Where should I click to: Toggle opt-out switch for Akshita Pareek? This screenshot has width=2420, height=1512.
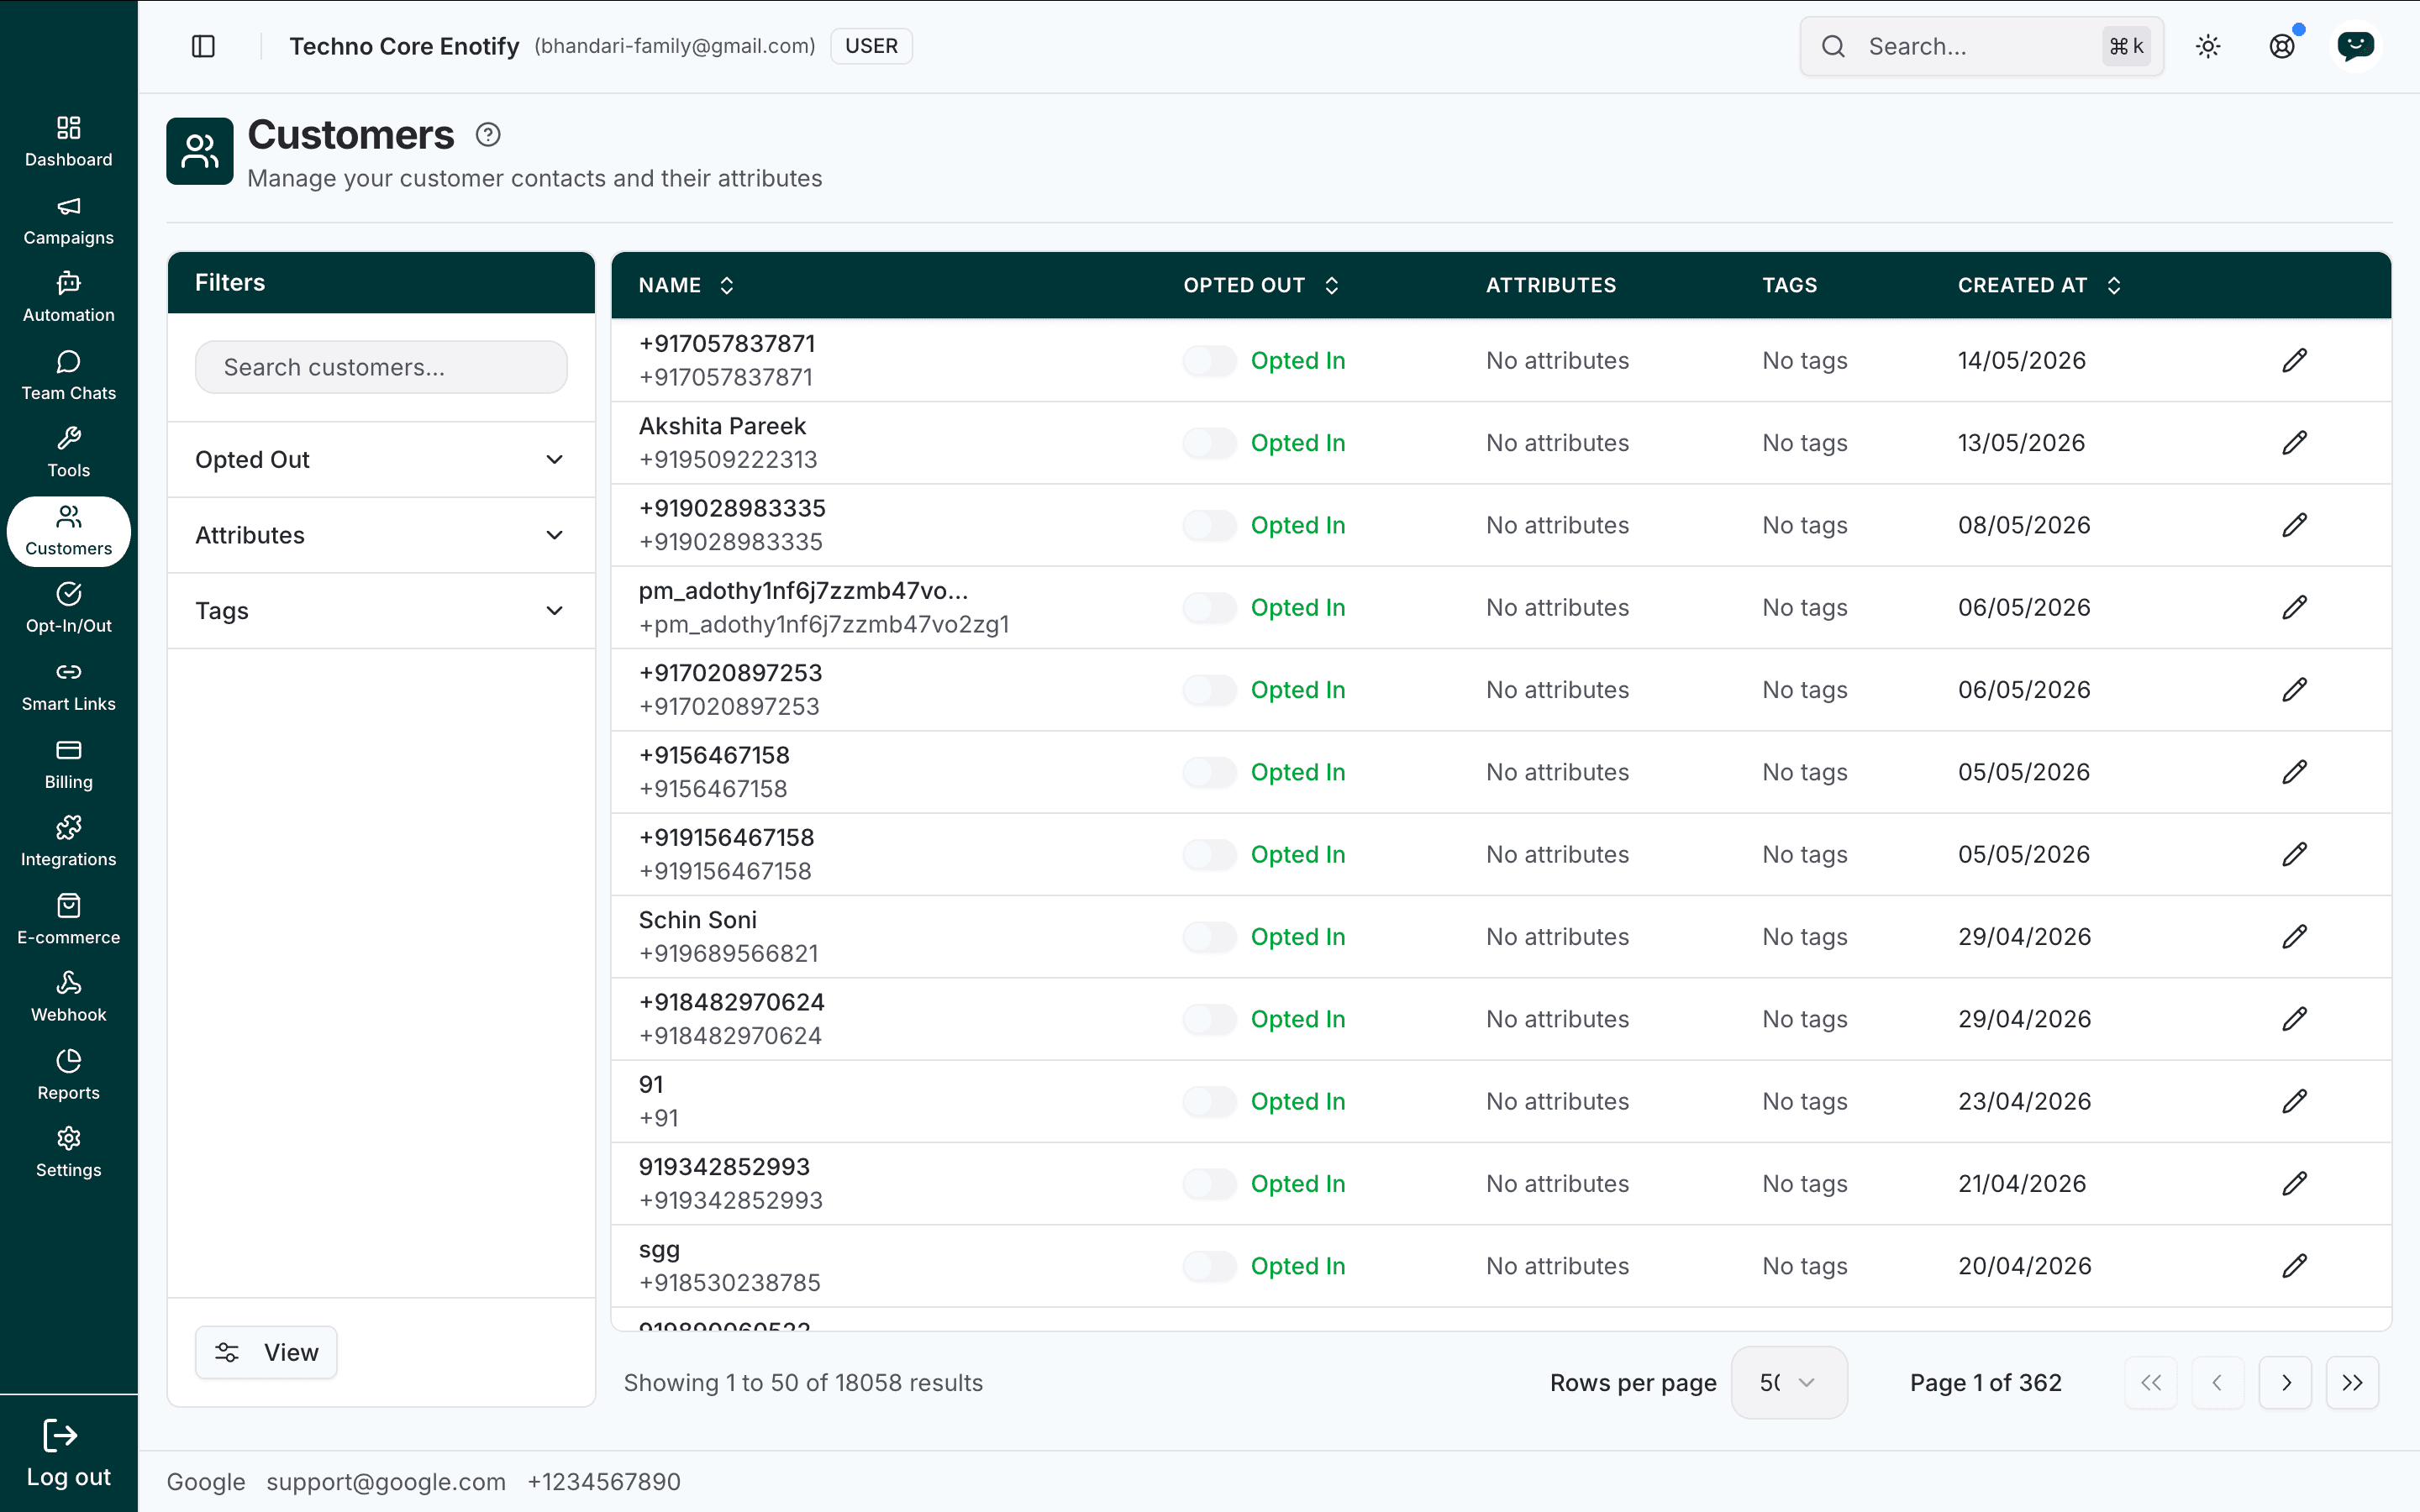(1210, 442)
